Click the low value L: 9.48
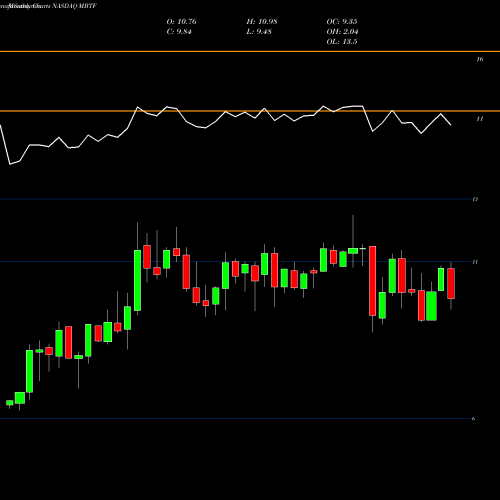The width and height of the screenshot is (500, 500). click(259, 32)
